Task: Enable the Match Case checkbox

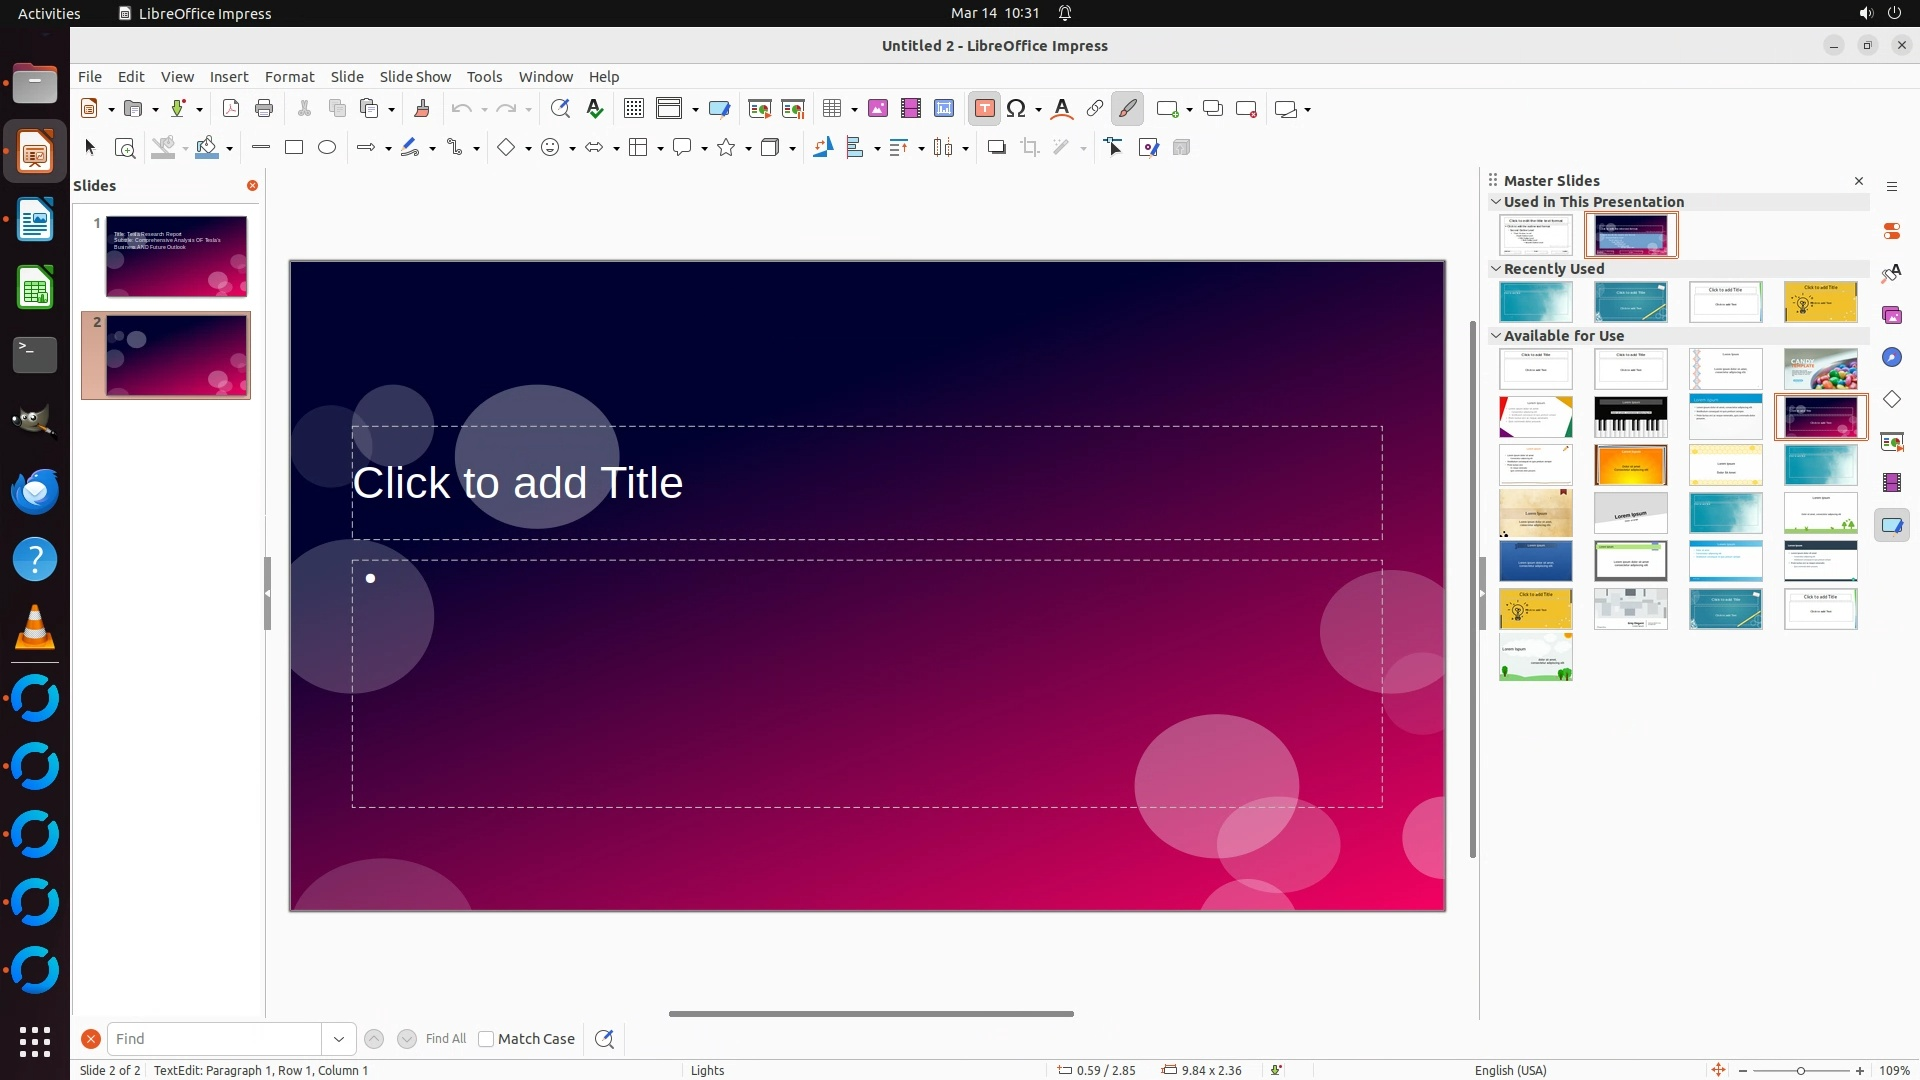Action: pyautogui.click(x=486, y=1039)
